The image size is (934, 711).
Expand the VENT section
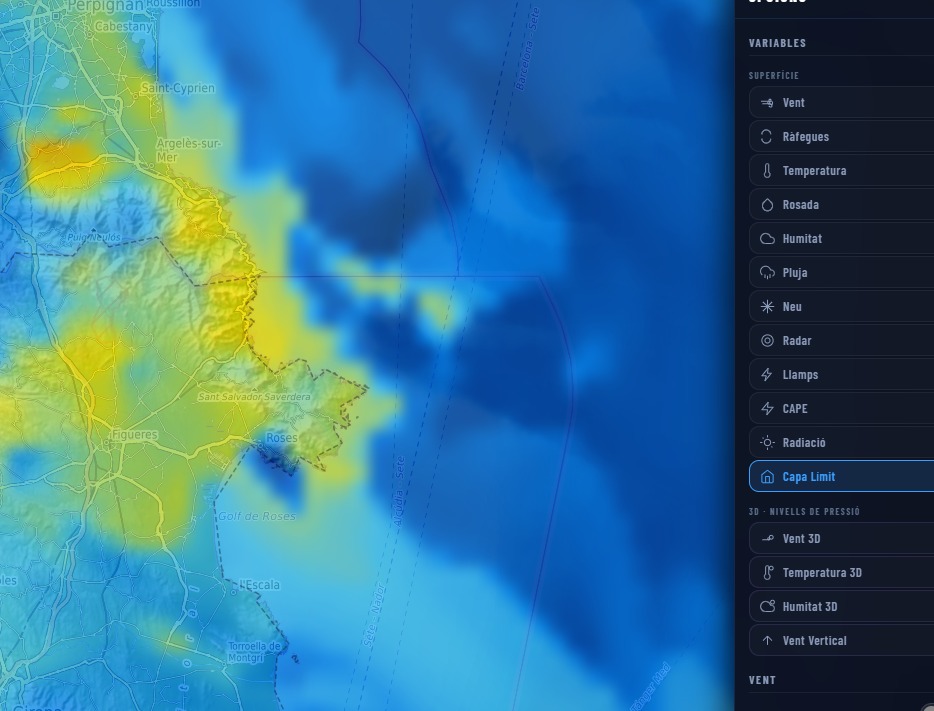pyautogui.click(x=762, y=679)
